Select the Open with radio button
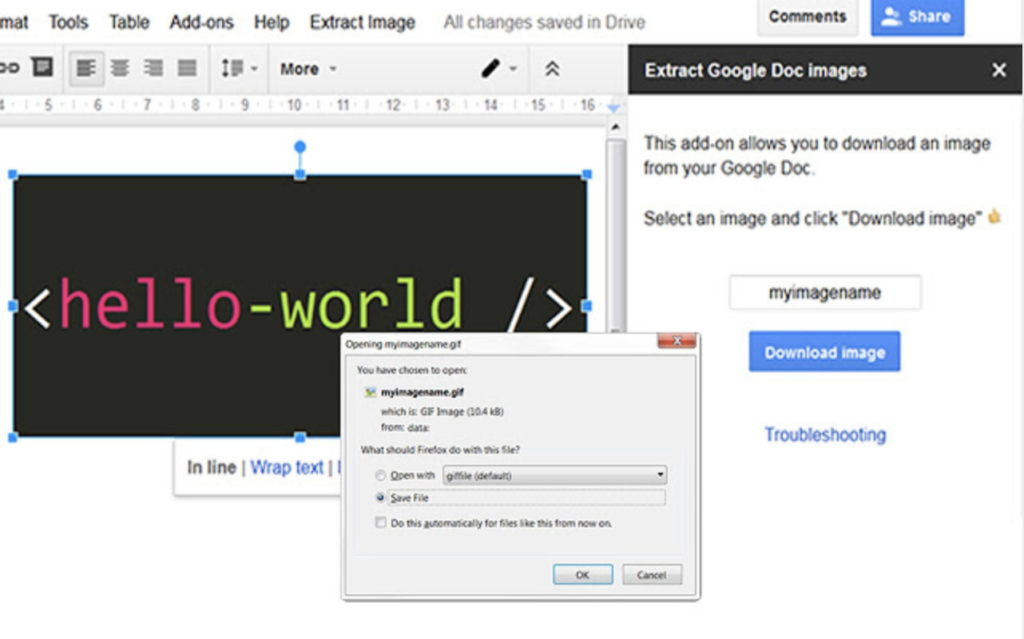1024x639 pixels. pos(380,475)
